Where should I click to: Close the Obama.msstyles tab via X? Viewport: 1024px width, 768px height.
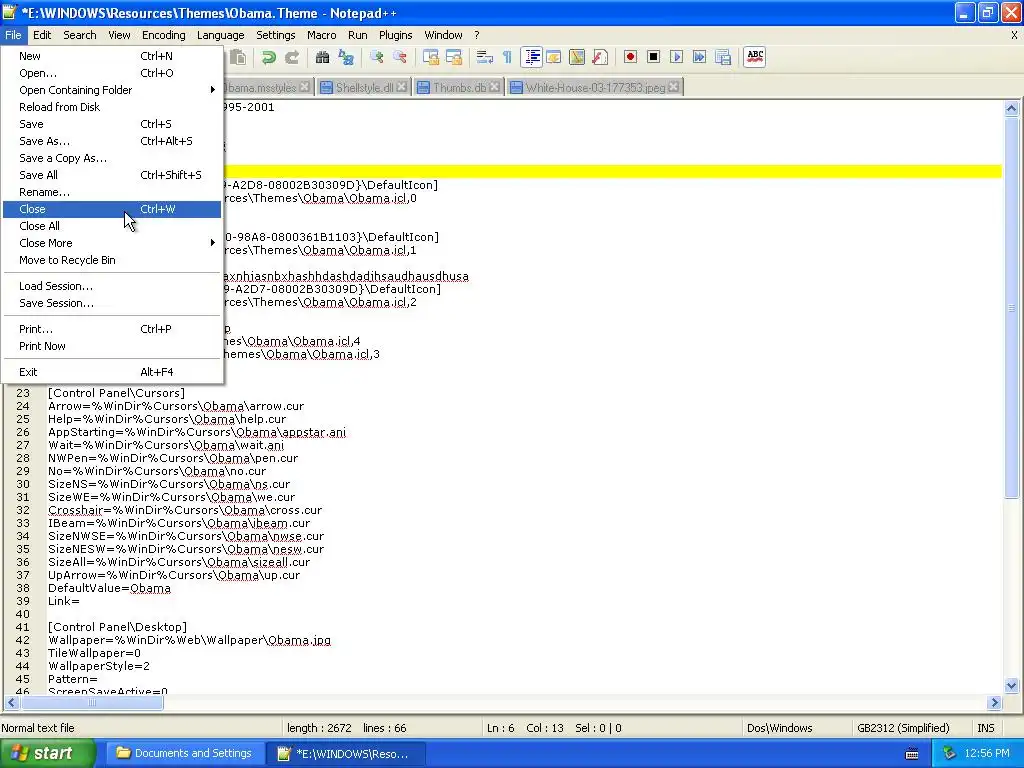pos(304,87)
